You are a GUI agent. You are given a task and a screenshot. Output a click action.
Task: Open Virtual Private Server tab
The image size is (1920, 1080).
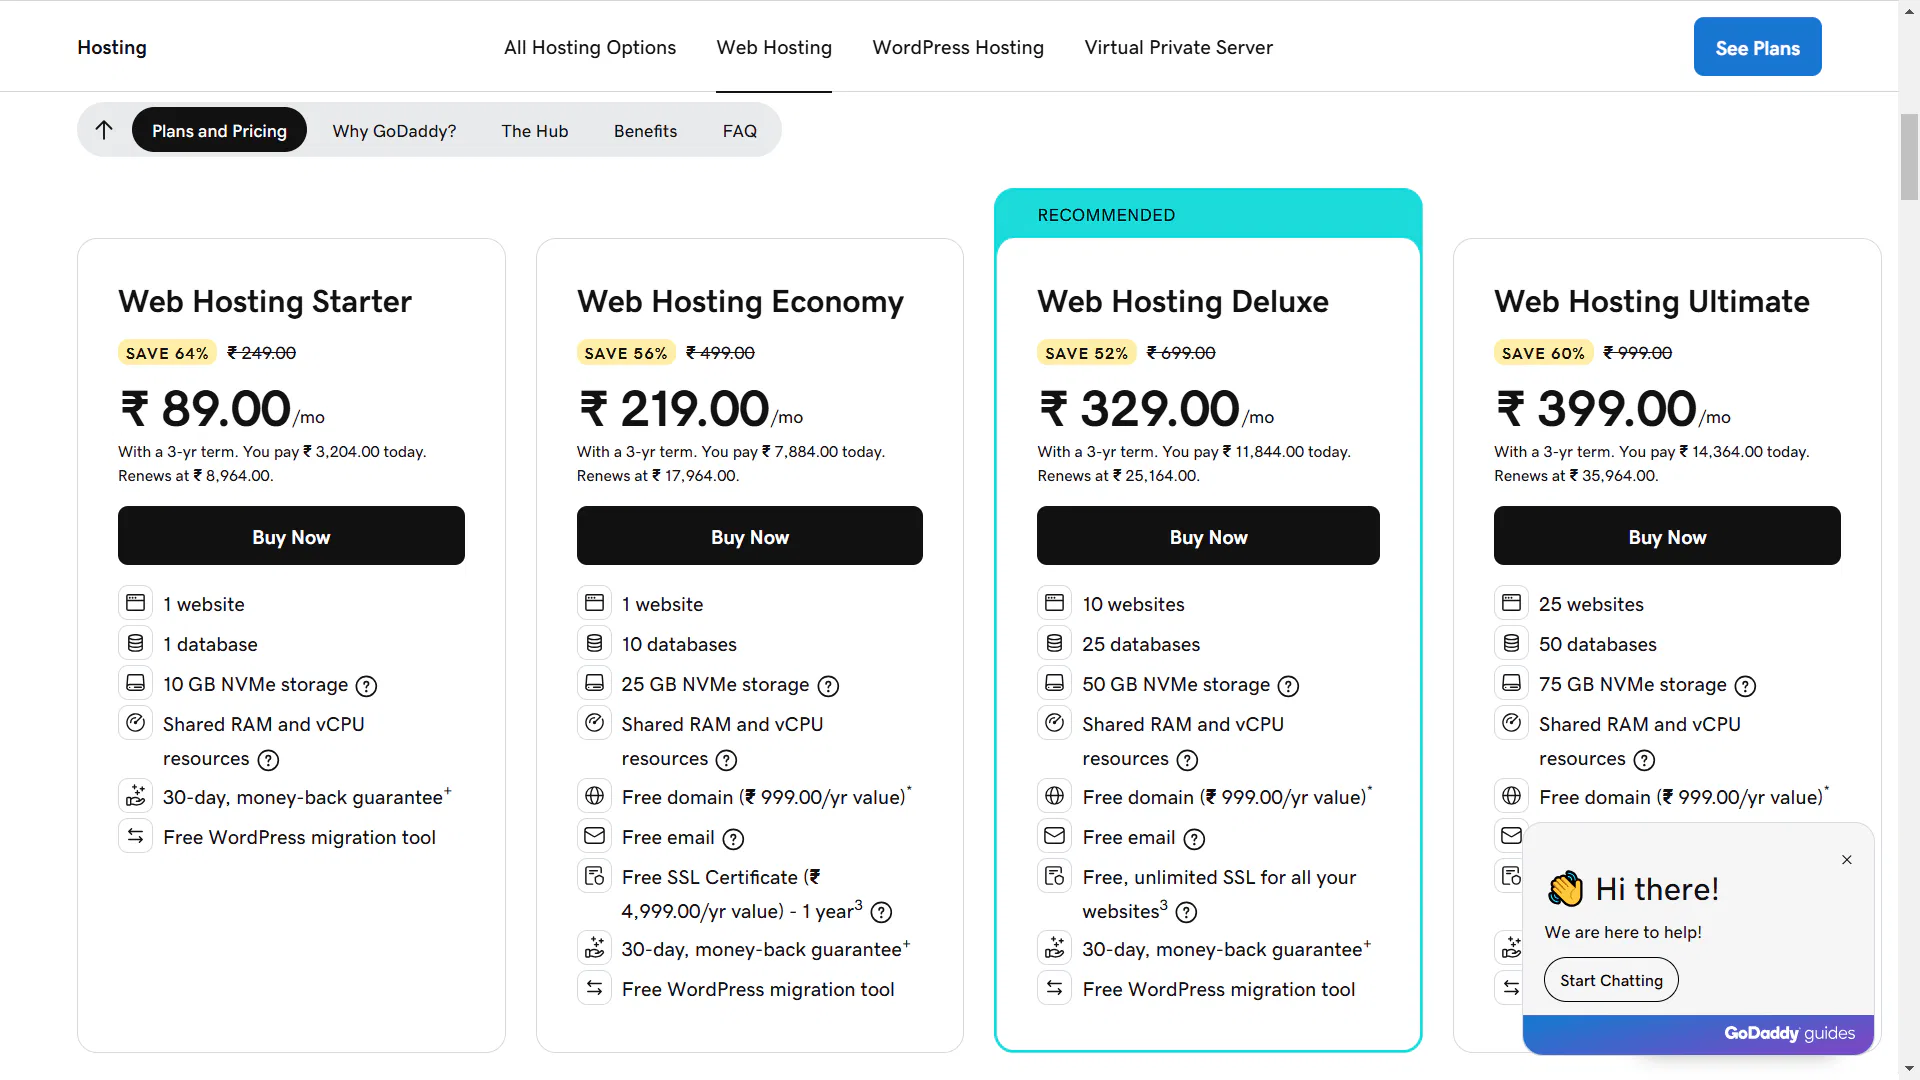tap(1178, 47)
